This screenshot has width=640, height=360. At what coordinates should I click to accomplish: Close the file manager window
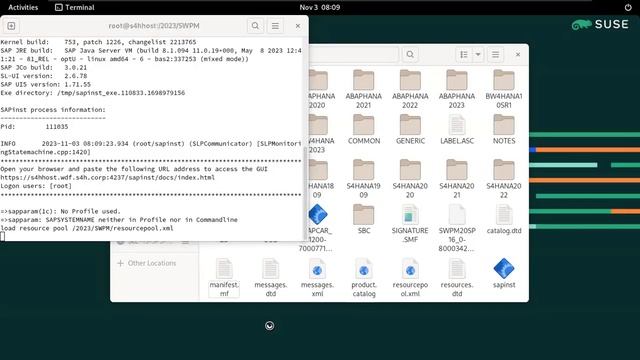pyautogui.click(x=518, y=54)
